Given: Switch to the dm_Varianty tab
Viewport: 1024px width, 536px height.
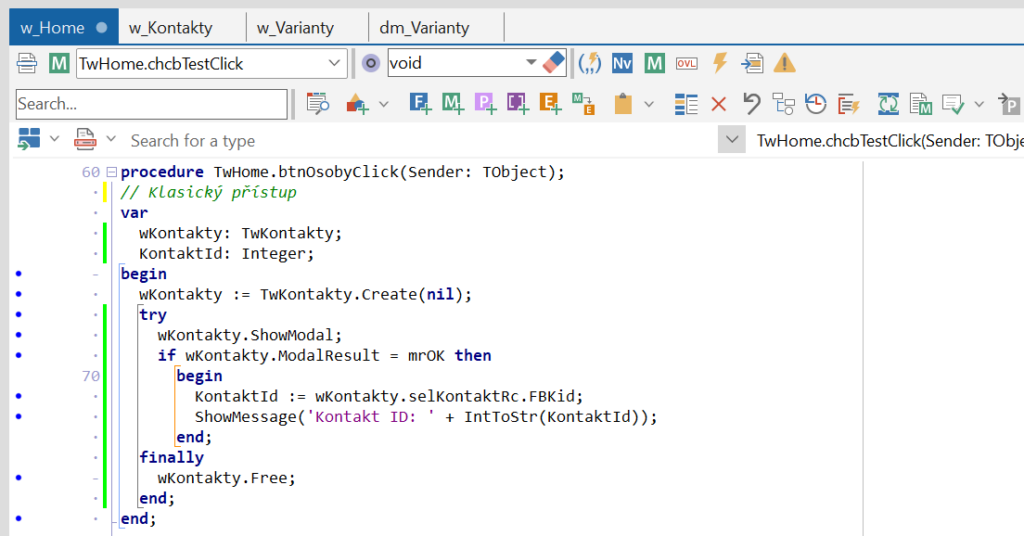Looking at the screenshot, I should pos(424,28).
